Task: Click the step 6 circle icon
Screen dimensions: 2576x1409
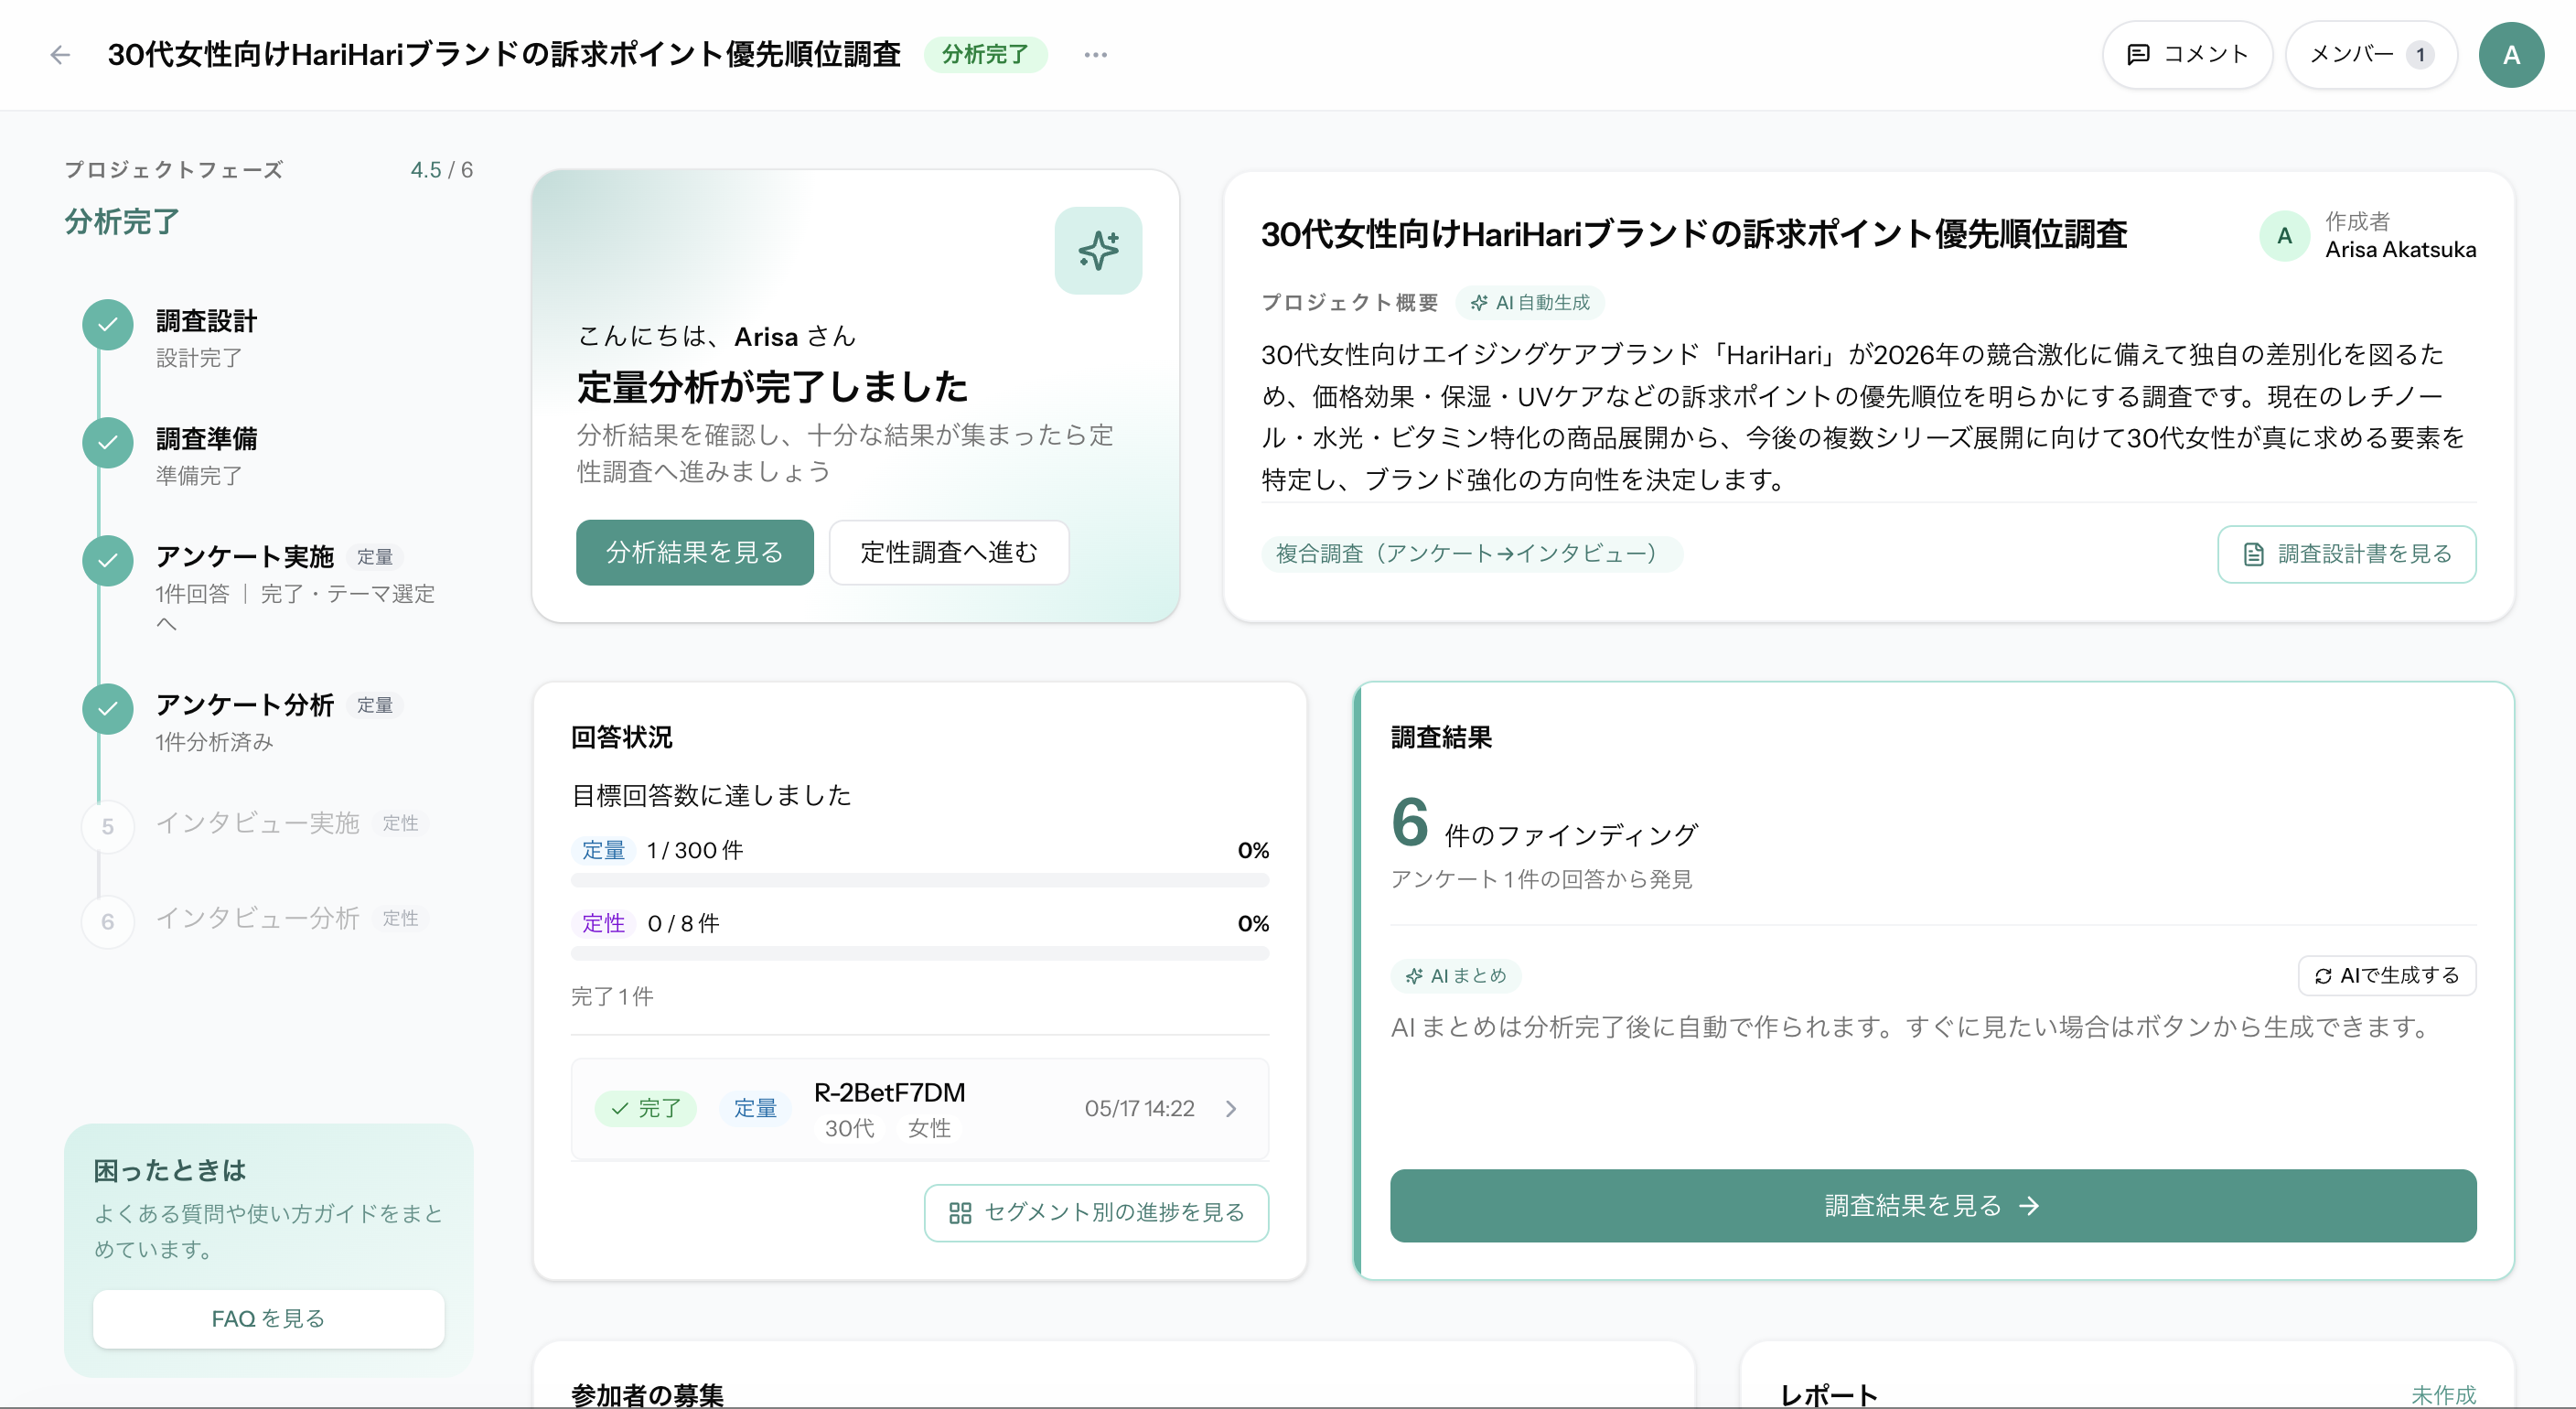Action: pyautogui.click(x=108, y=922)
